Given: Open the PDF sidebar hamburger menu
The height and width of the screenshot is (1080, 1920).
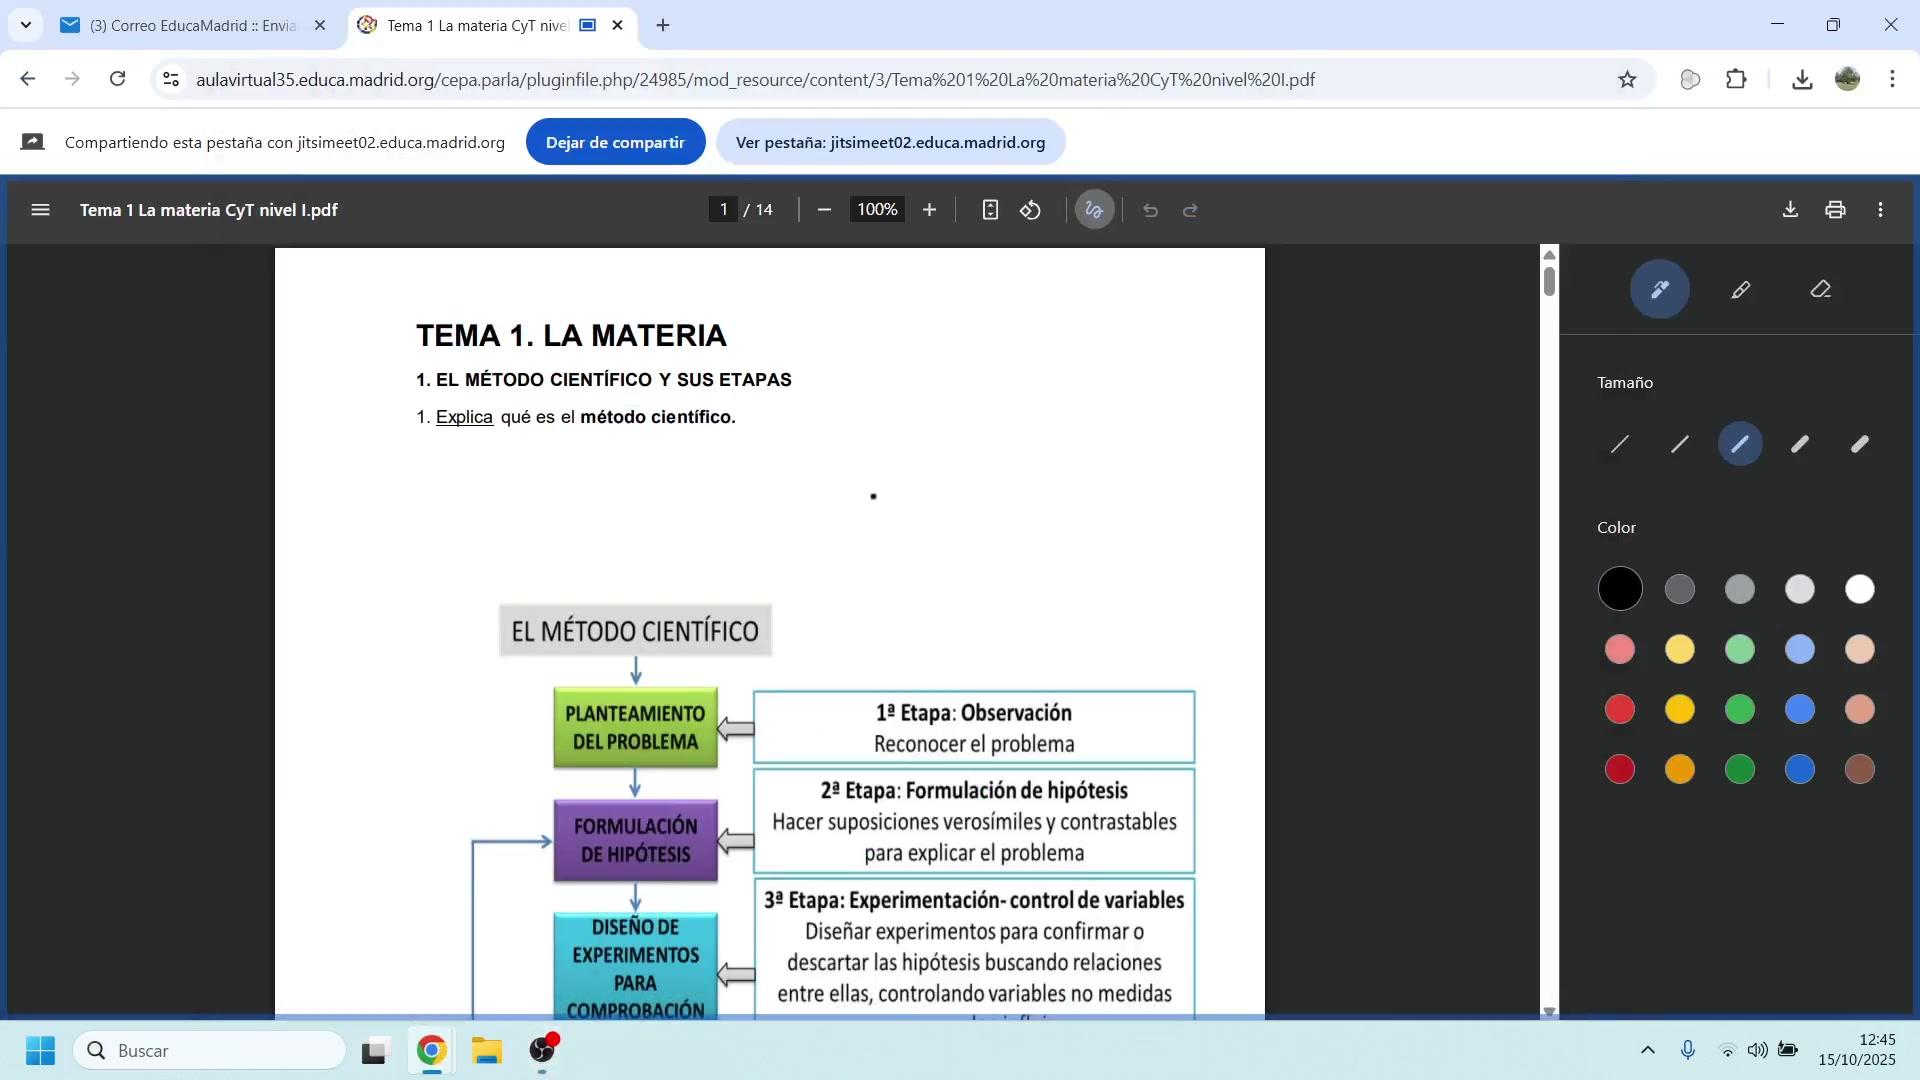Looking at the screenshot, I should [x=40, y=210].
